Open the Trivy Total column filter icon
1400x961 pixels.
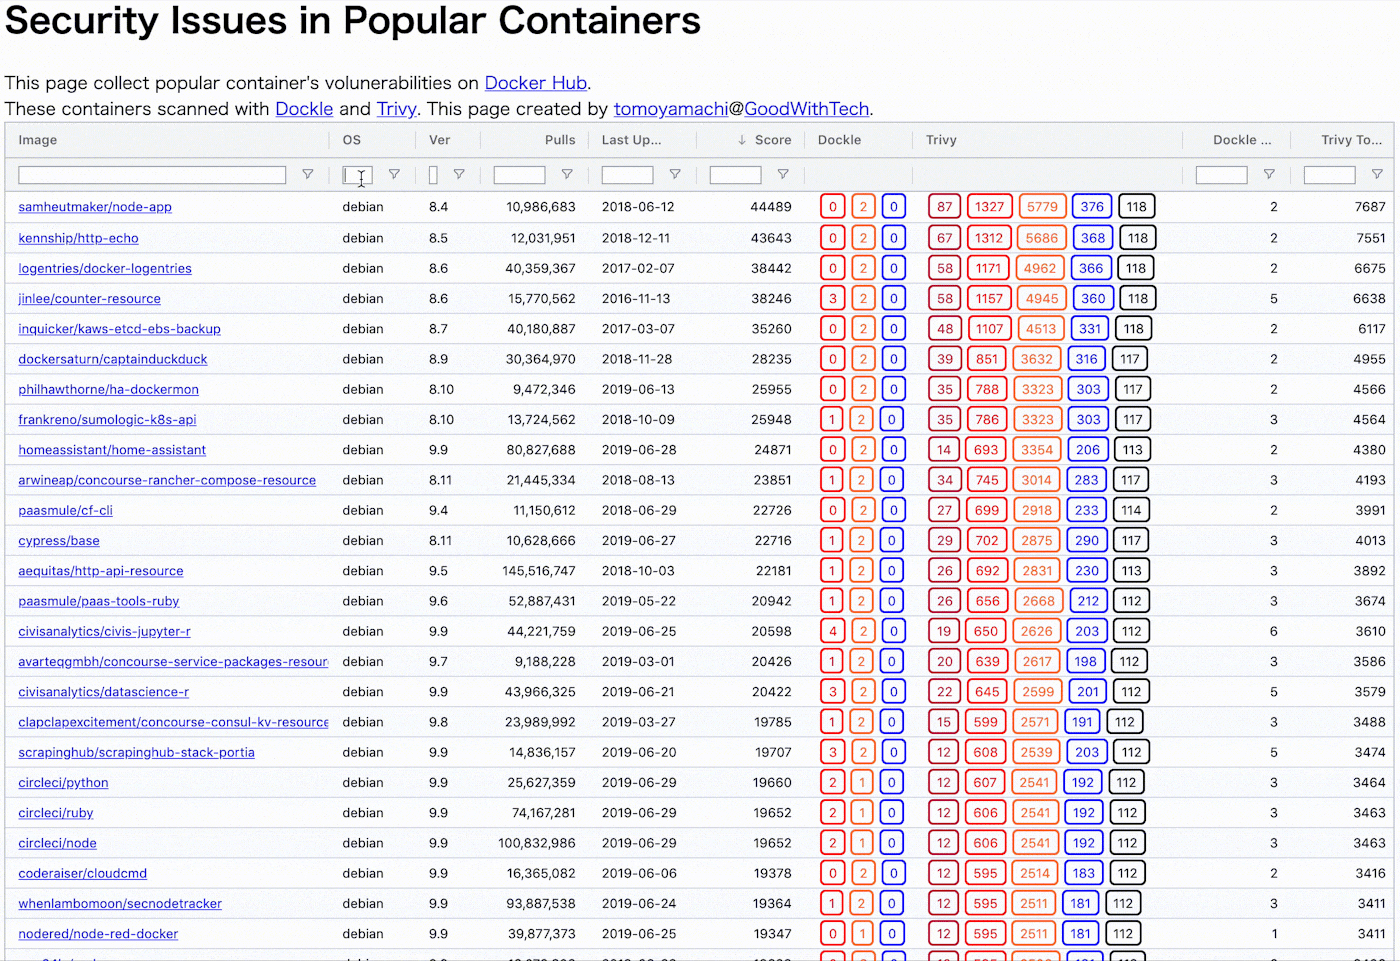[x=1377, y=175]
